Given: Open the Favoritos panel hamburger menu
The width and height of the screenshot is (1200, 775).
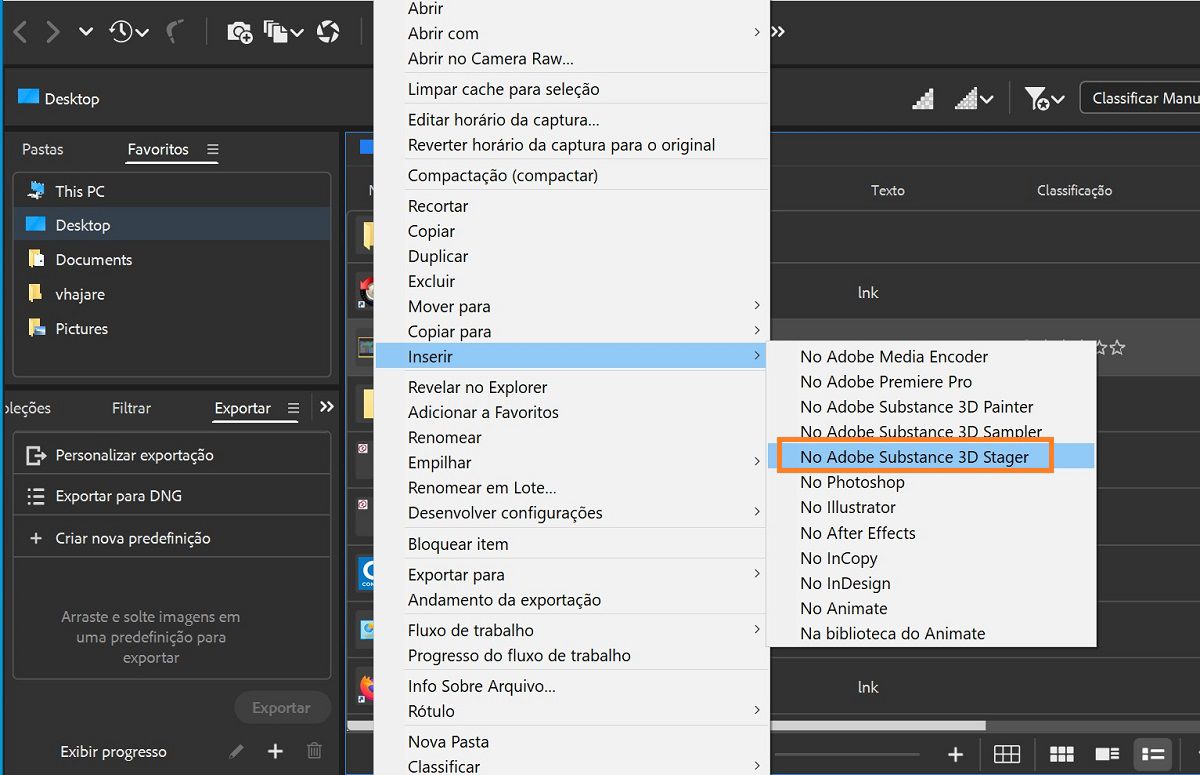Looking at the screenshot, I should pos(213,149).
